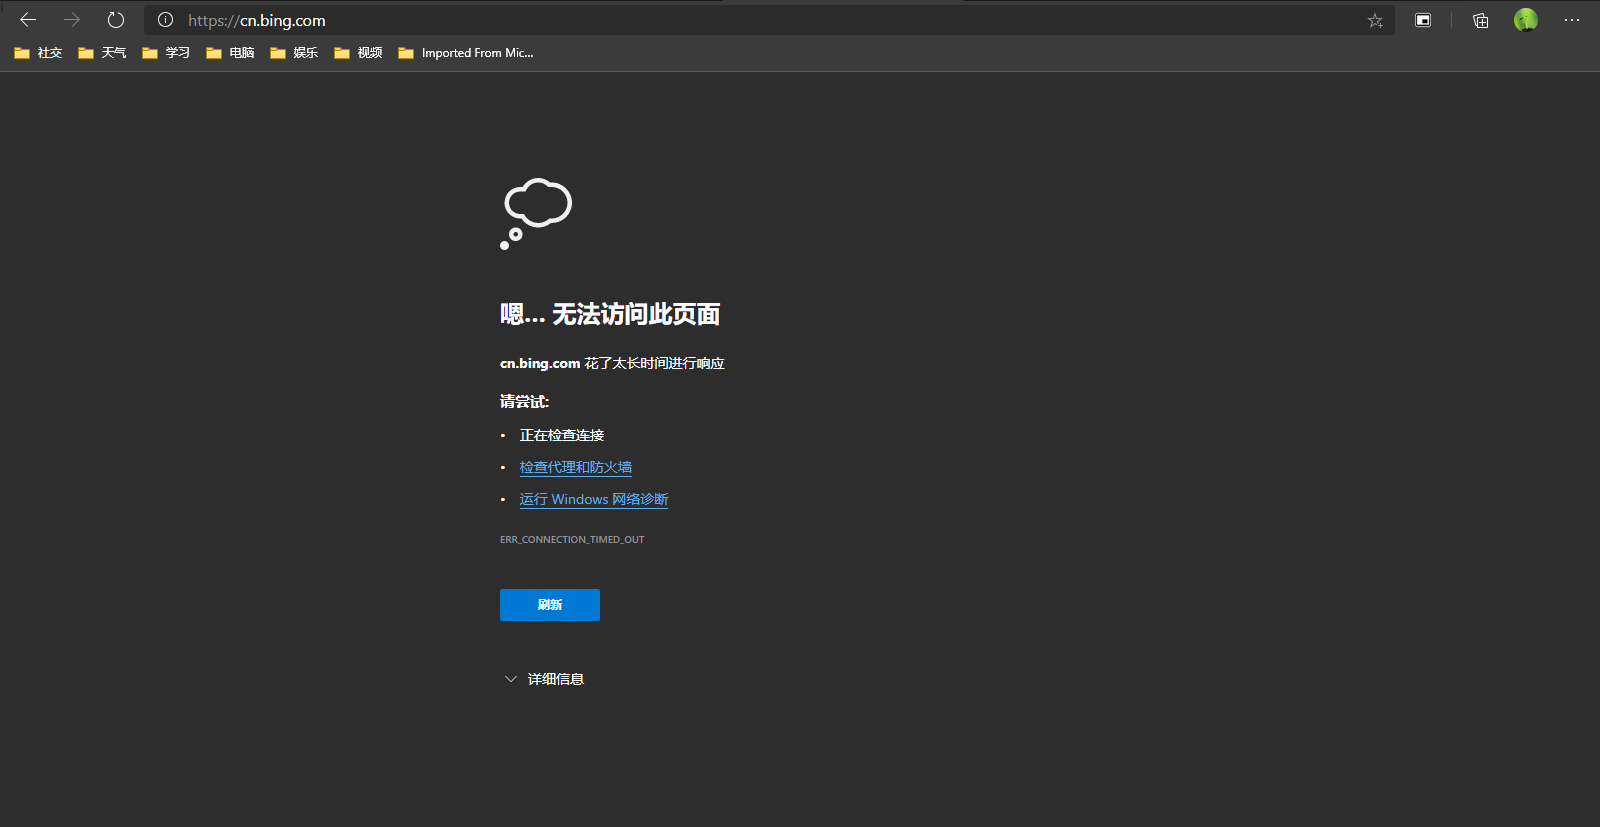
Task: Open the Collections icon in toolbar
Action: point(1481,20)
